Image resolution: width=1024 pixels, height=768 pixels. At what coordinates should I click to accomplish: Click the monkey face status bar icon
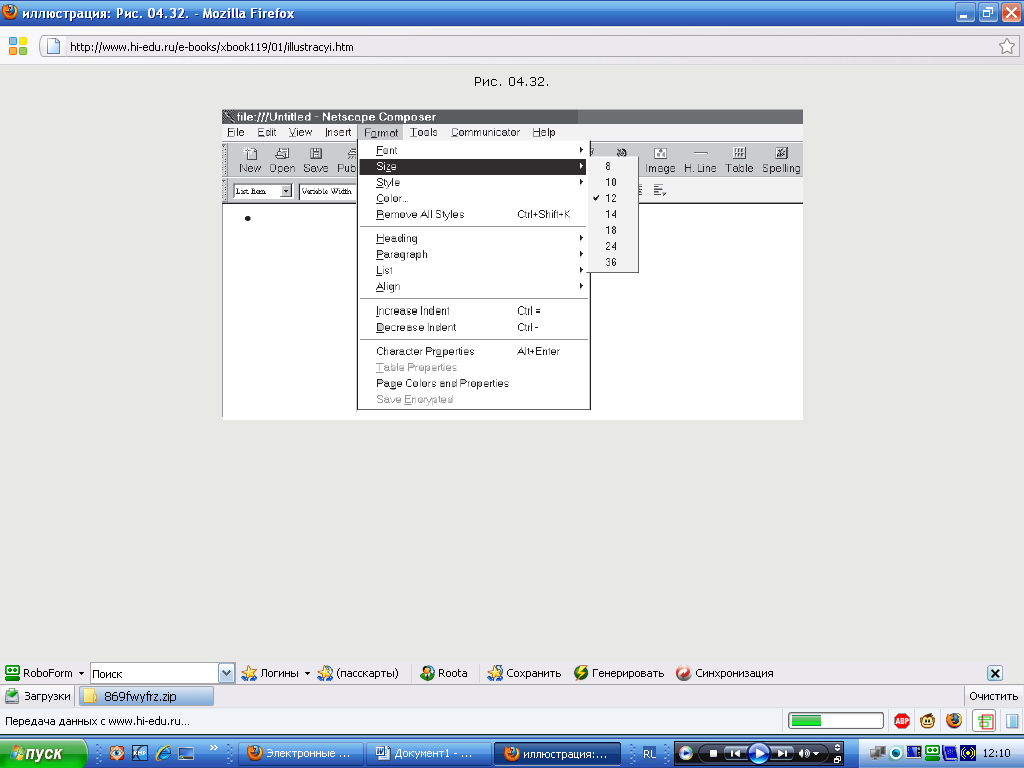tap(927, 721)
